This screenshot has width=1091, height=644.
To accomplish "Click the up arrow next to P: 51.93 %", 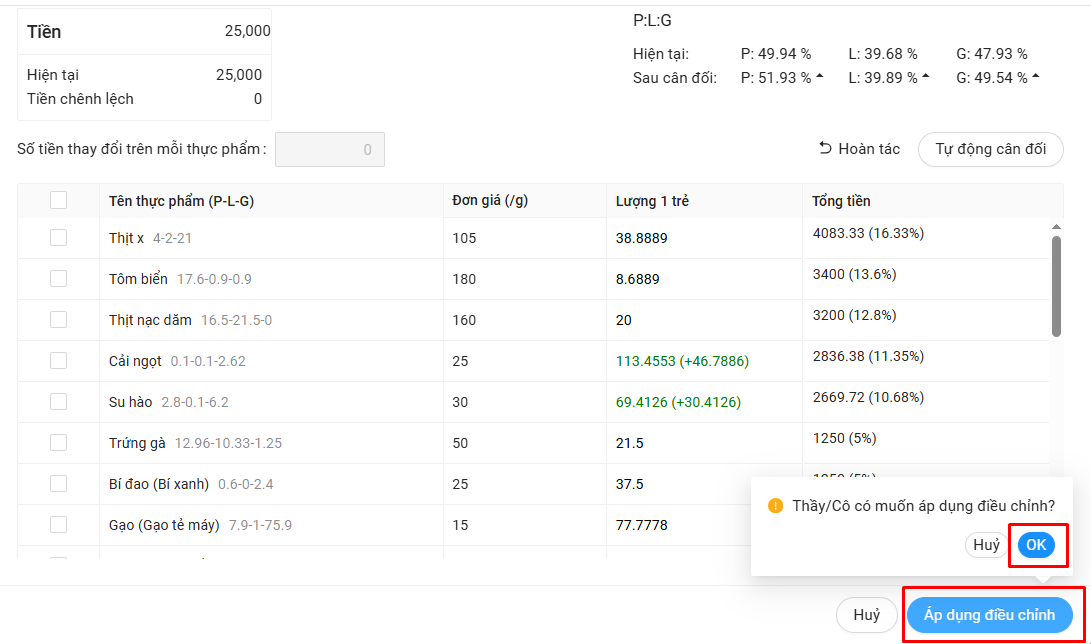I will pos(820,77).
